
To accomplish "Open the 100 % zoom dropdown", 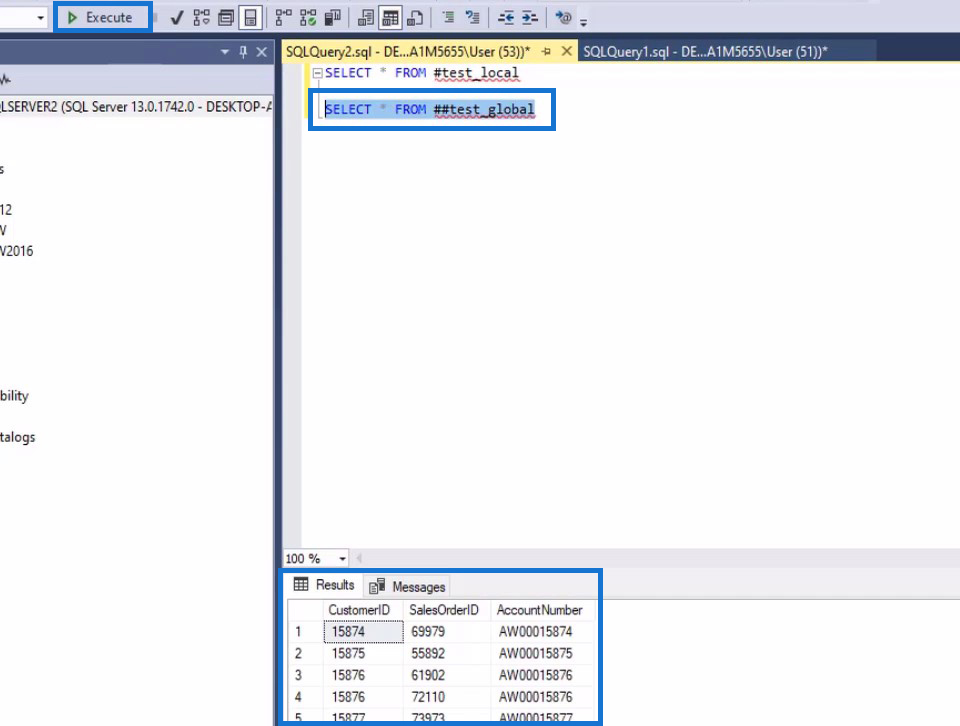I will tap(342, 558).
